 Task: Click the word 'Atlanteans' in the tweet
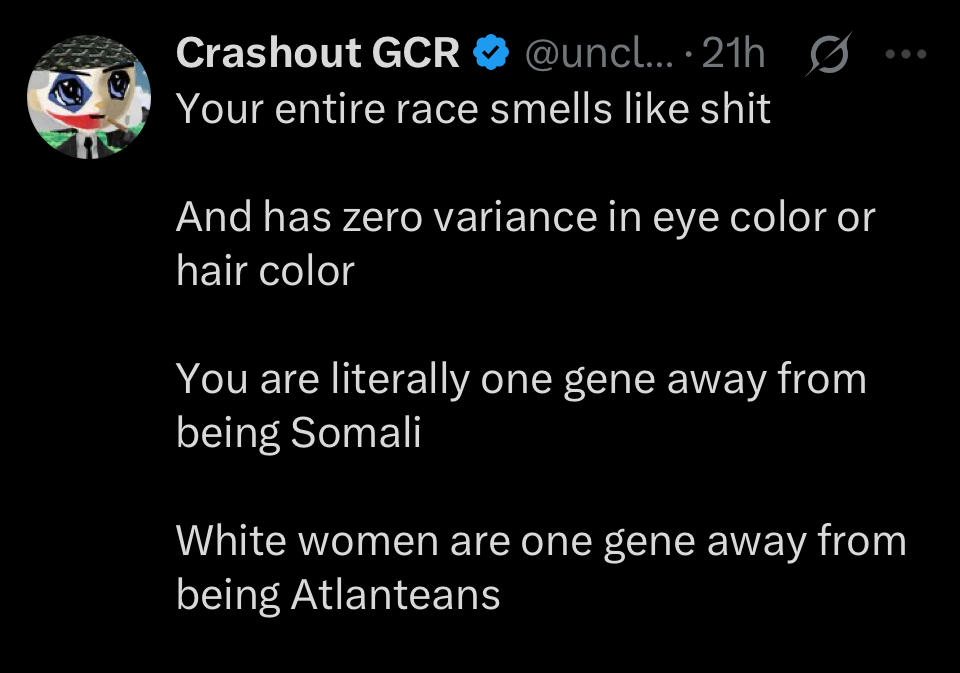(396, 595)
